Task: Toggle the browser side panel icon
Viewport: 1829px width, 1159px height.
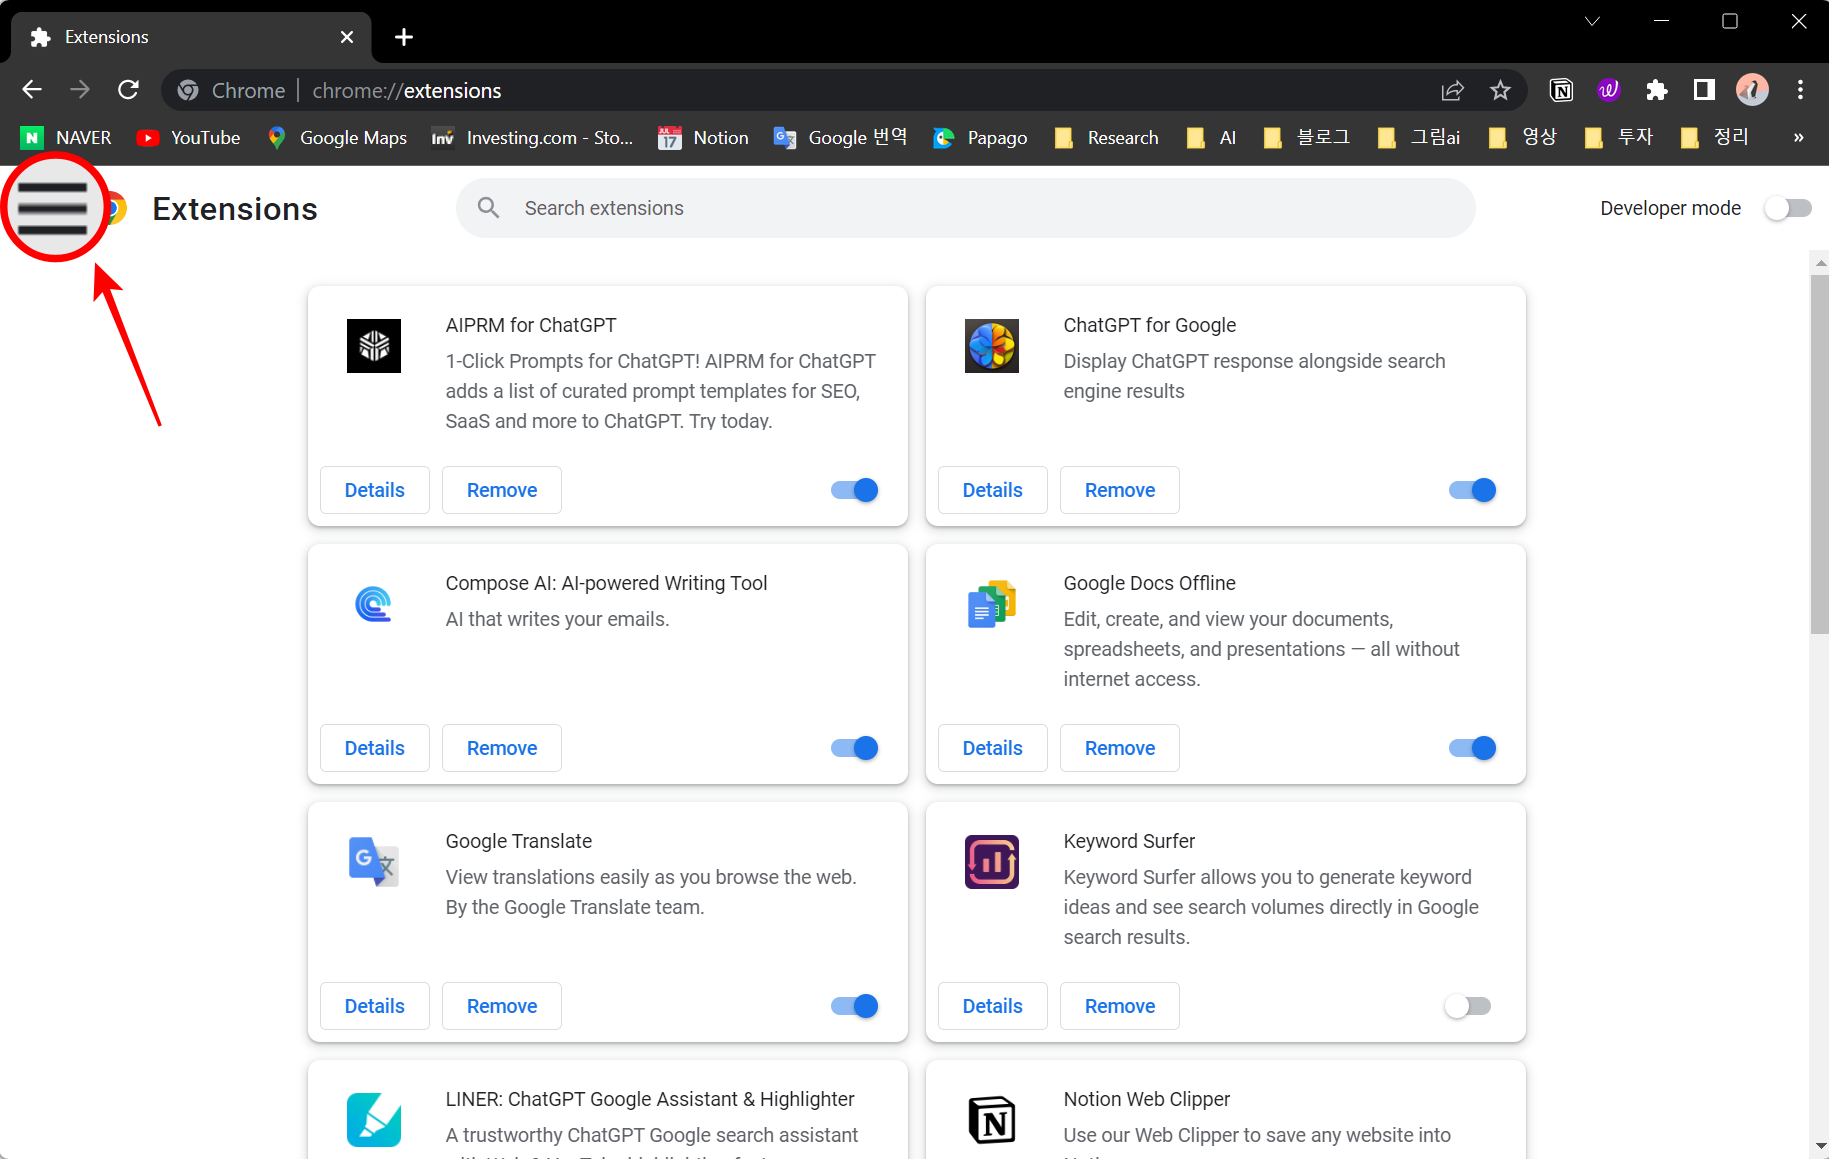Action: [1704, 90]
